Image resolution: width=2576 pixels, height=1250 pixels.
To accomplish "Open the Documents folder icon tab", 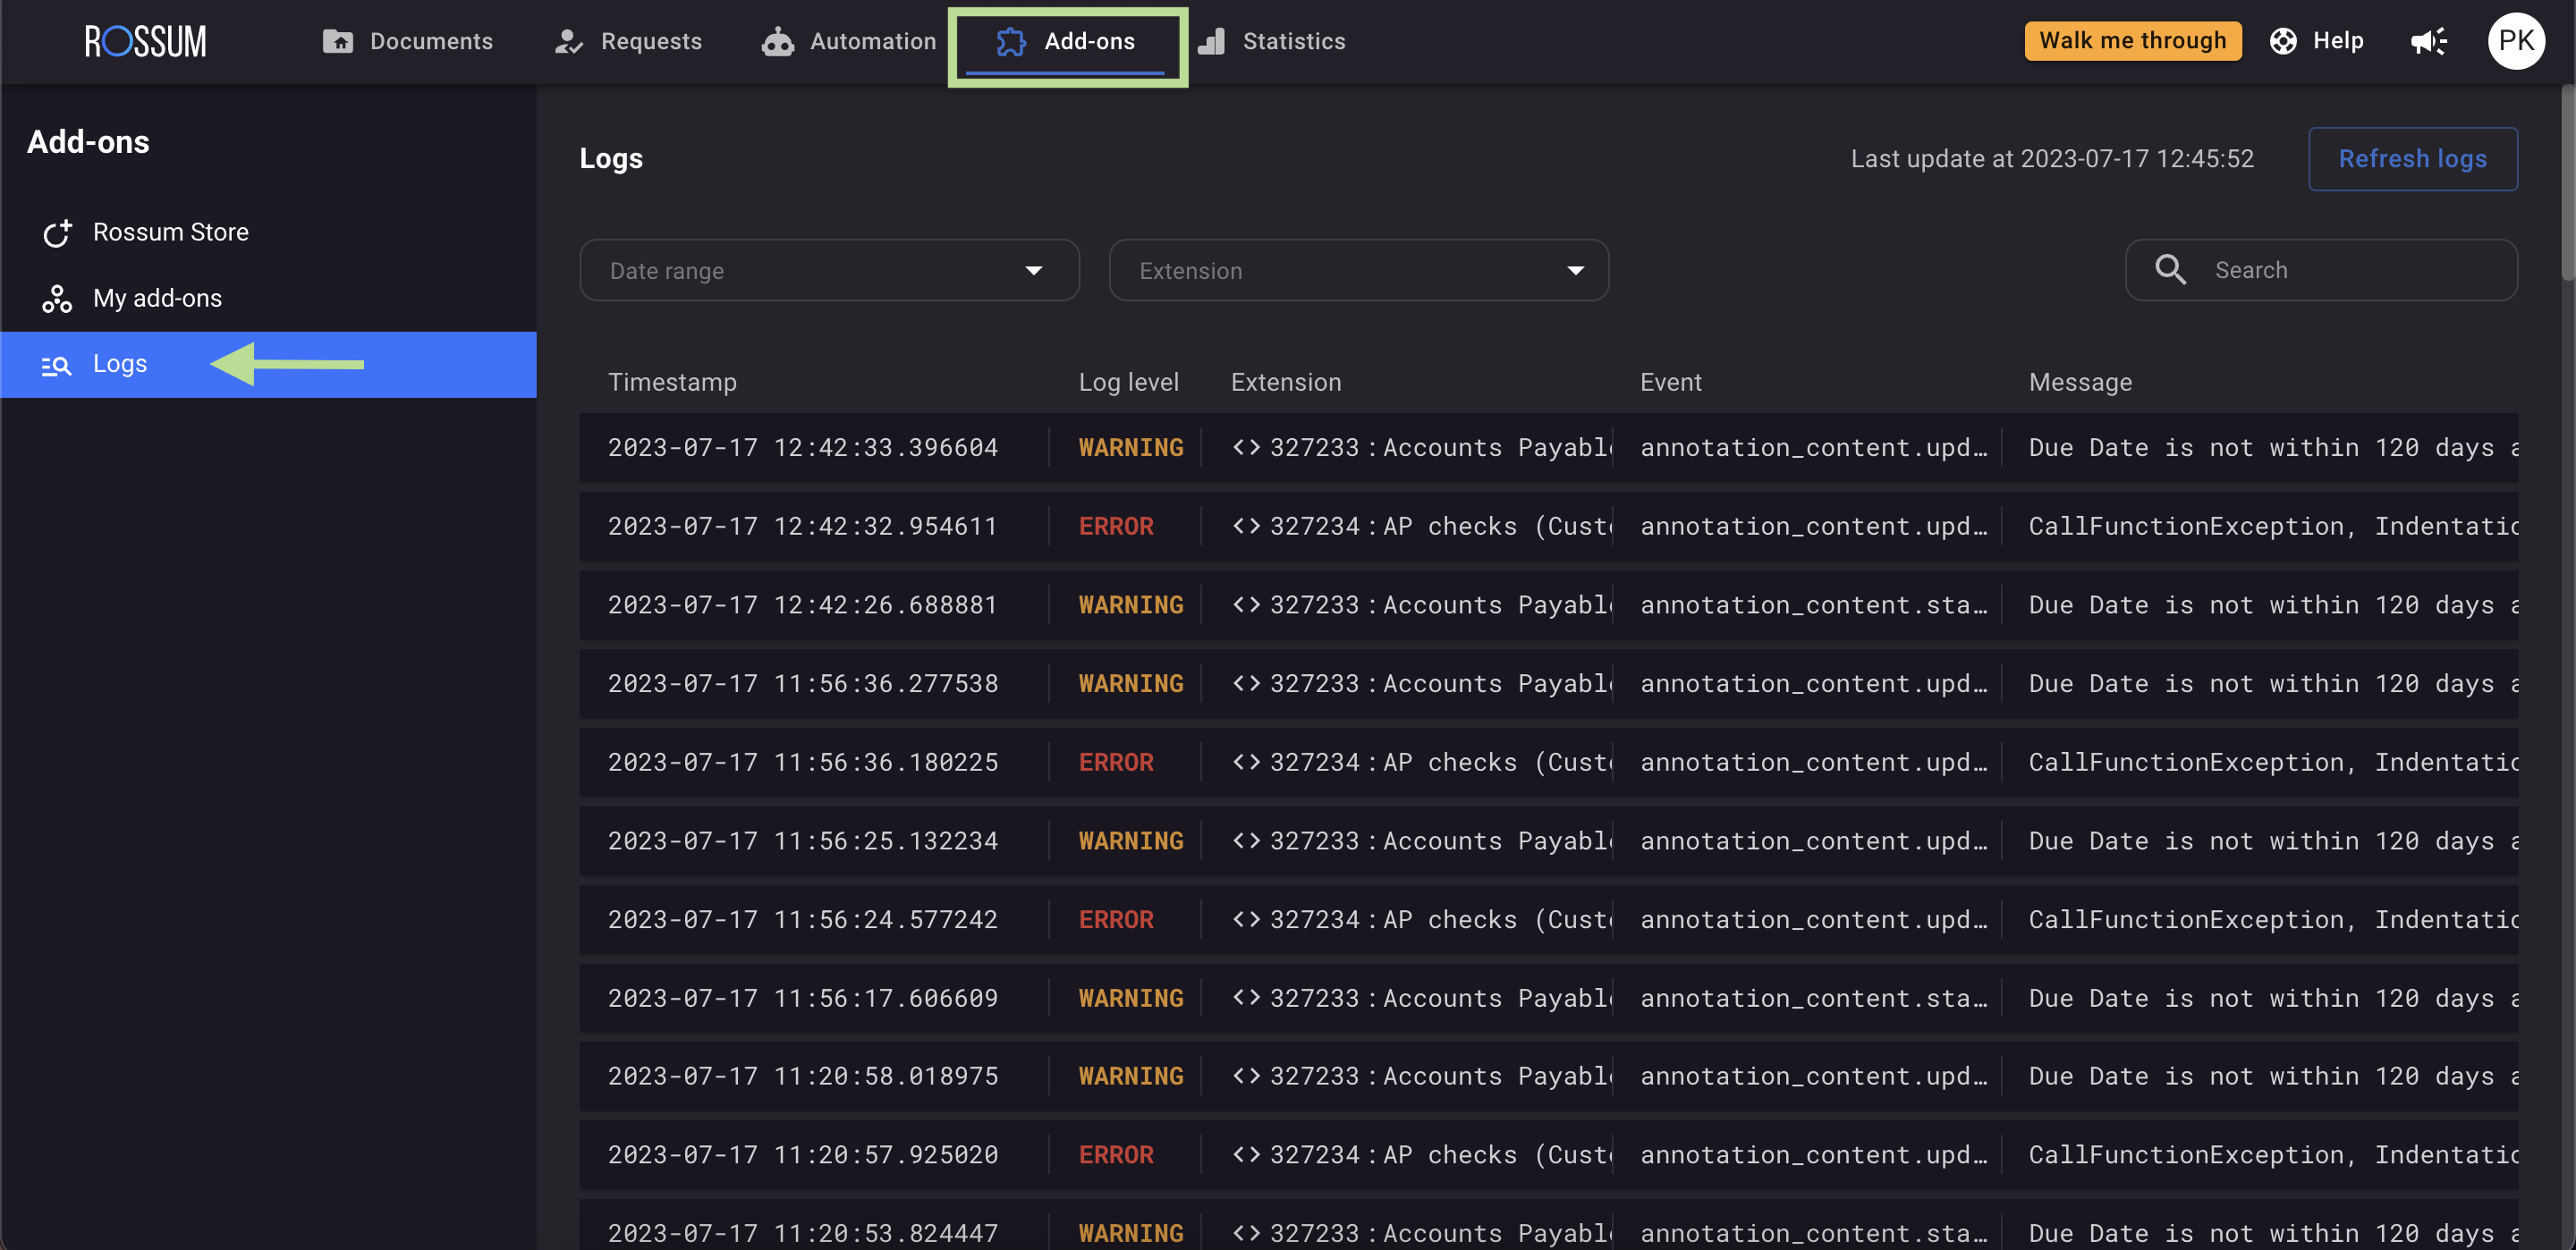I will tap(338, 41).
